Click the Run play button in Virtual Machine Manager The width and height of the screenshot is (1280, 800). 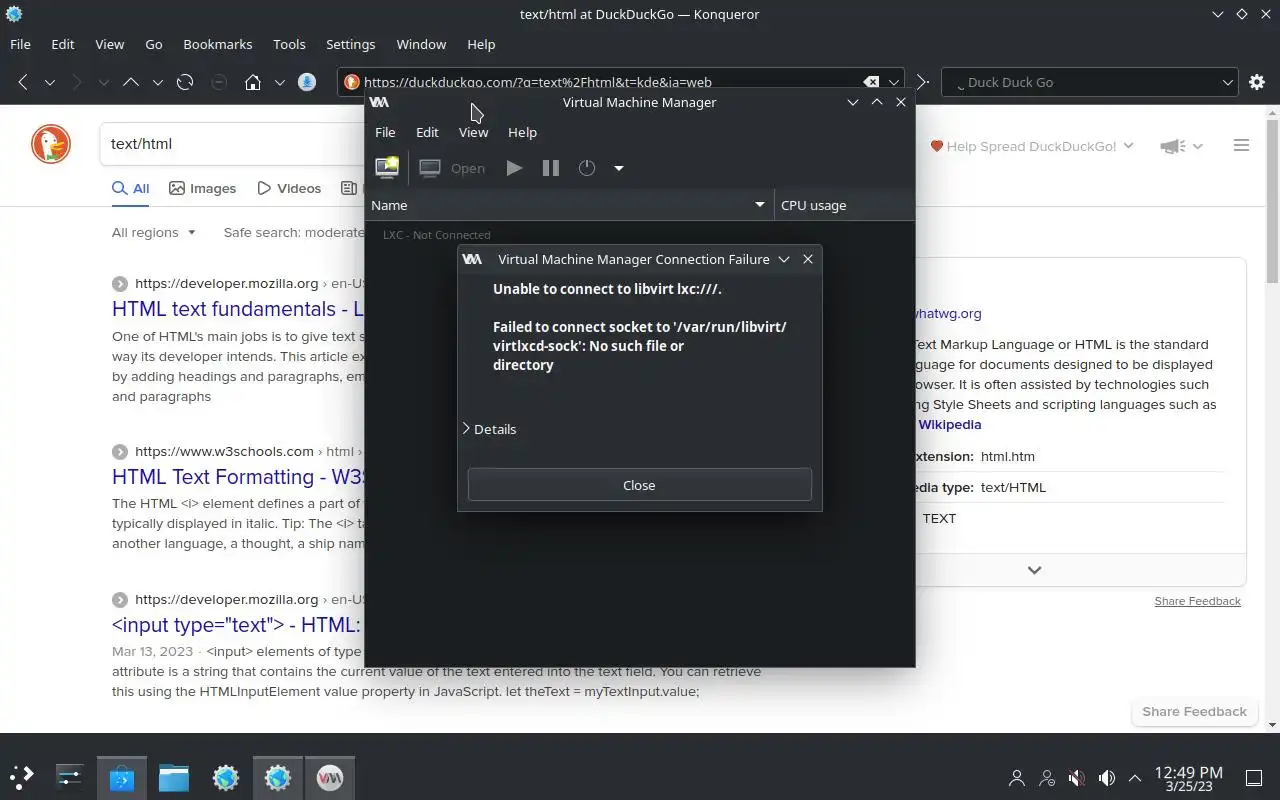click(x=514, y=168)
